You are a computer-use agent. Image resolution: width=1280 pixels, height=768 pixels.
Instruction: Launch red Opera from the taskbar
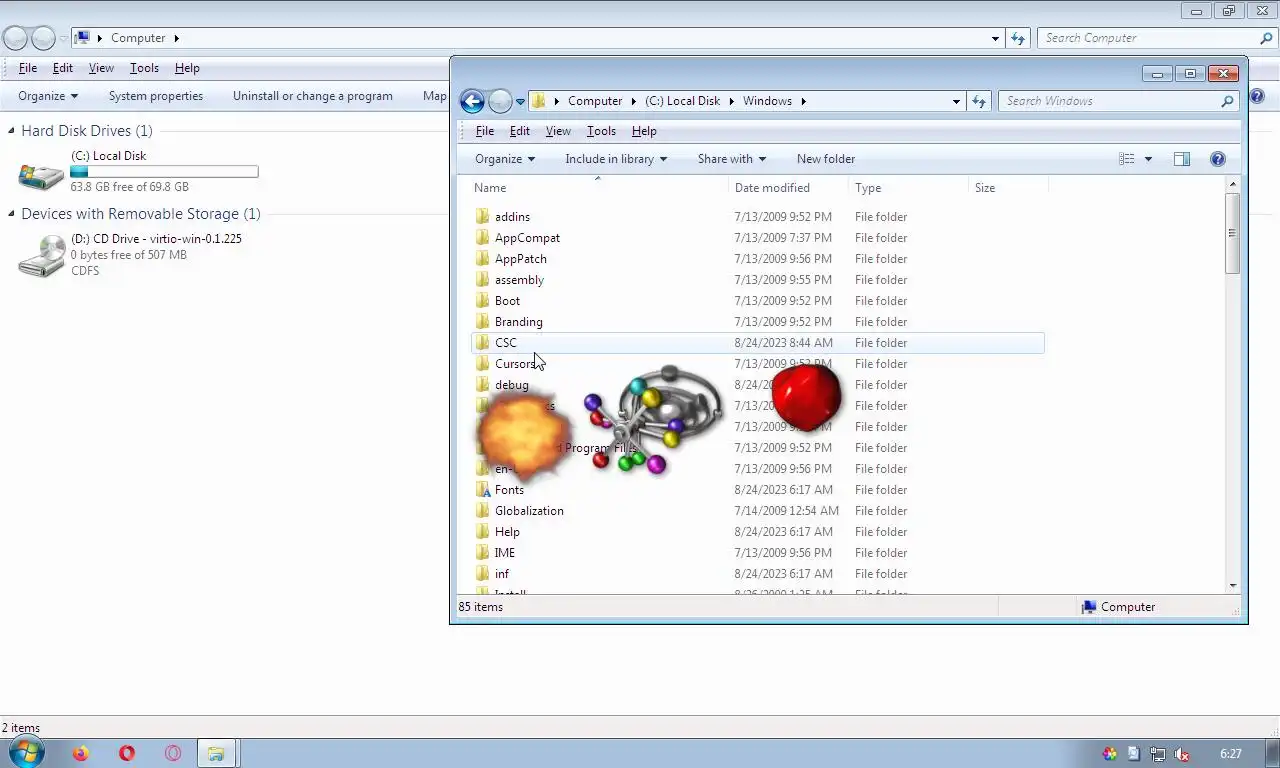point(127,754)
